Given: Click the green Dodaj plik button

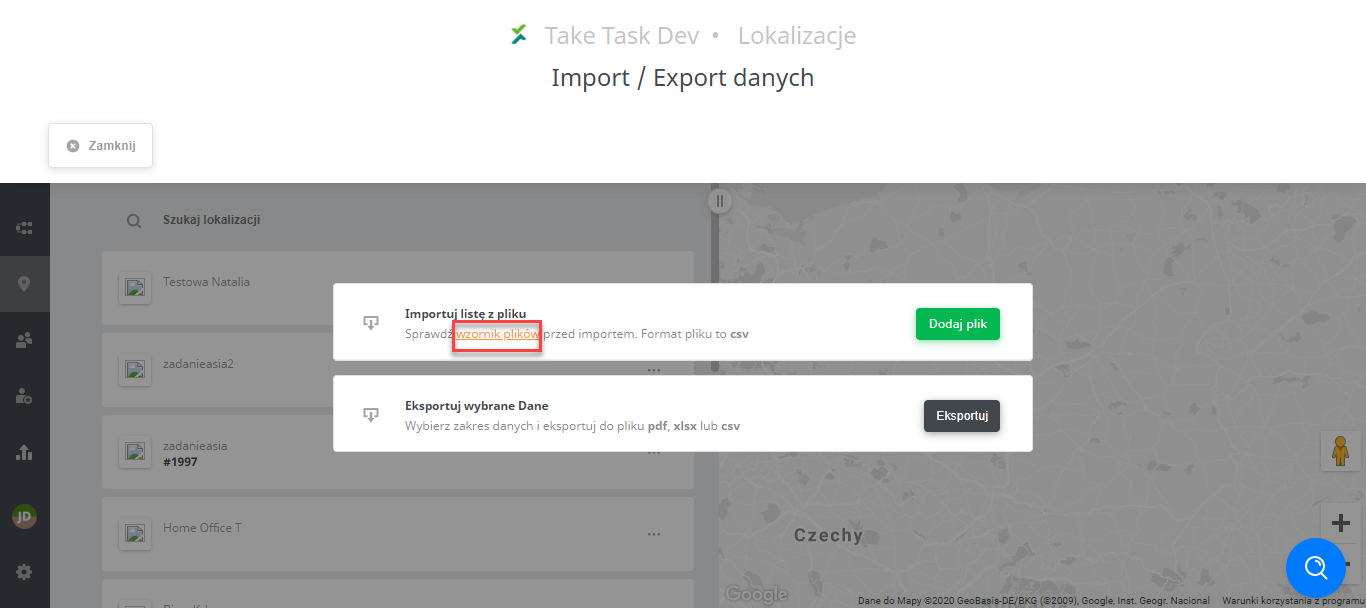Looking at the screenshot, I should point(958,324).
